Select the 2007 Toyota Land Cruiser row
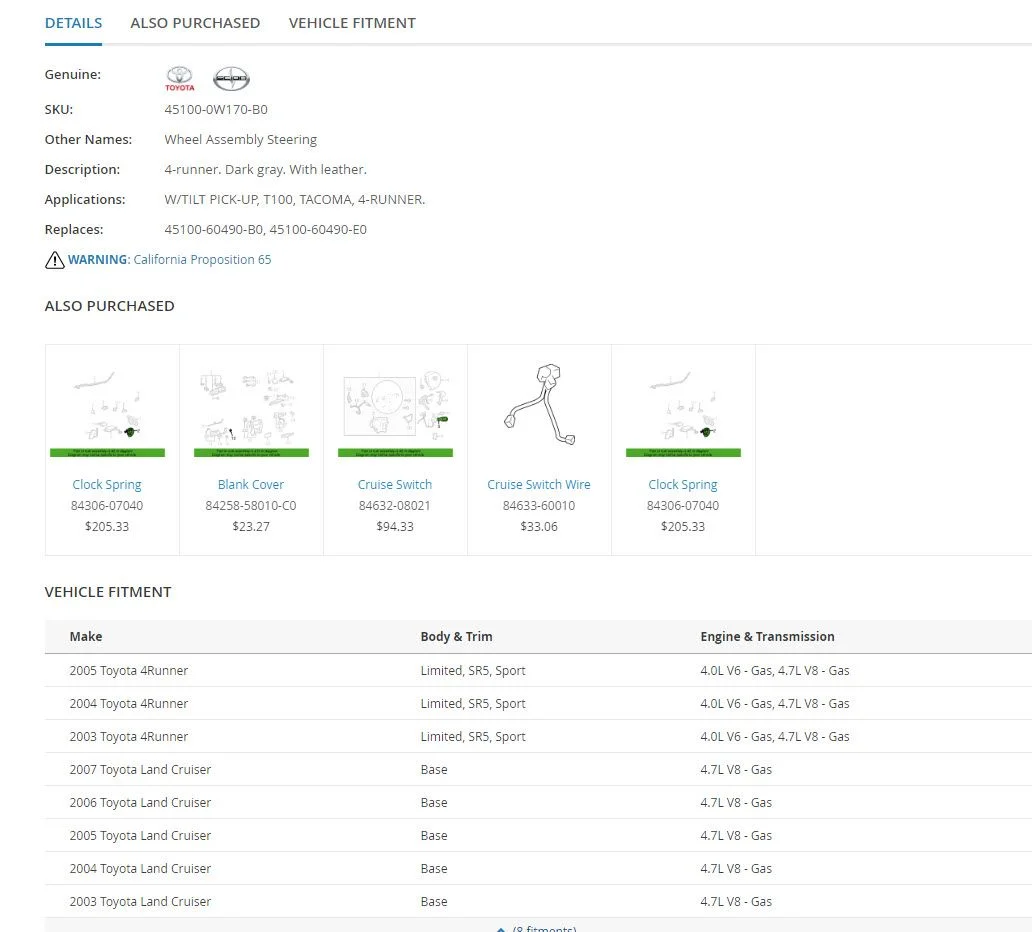This screenshot has height=932, width=1032. pyautogui.click(x=538, y=769)
